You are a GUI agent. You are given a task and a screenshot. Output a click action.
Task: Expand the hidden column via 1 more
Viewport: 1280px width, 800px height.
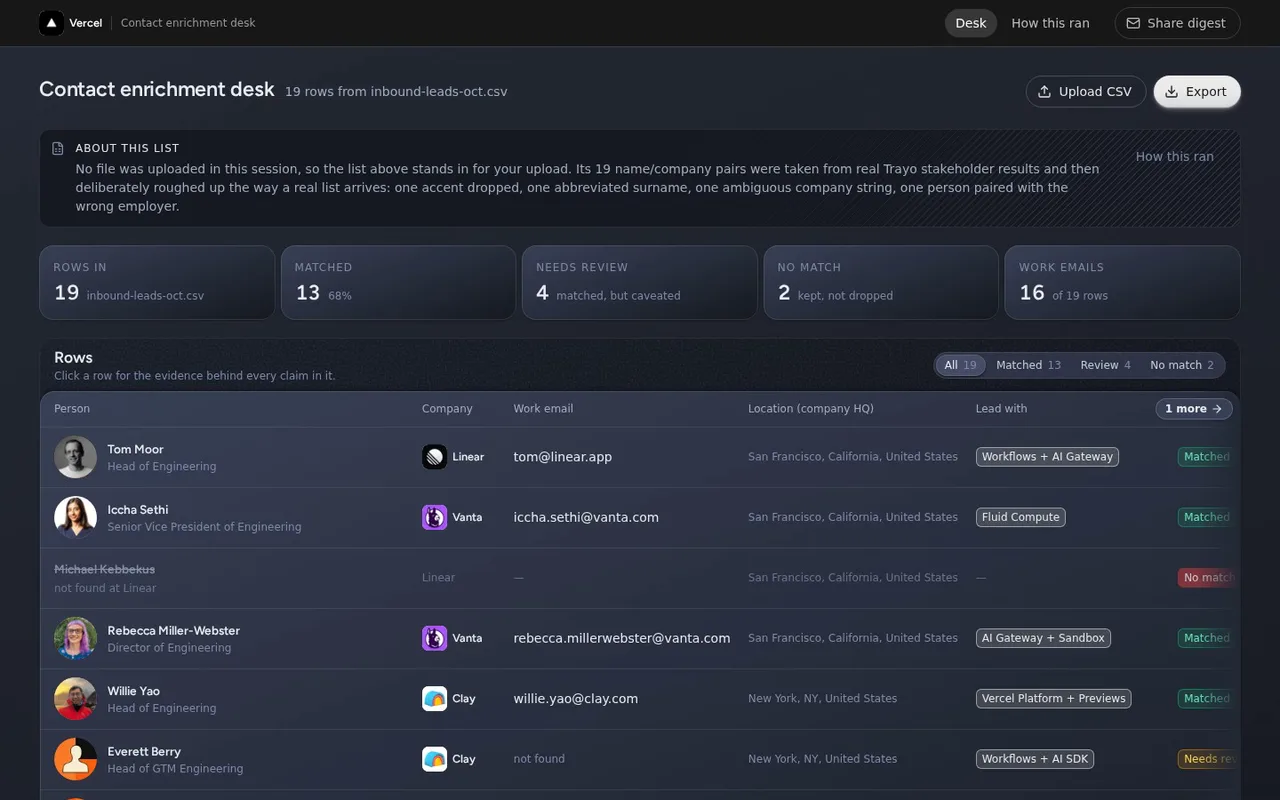pos(1194,408)
